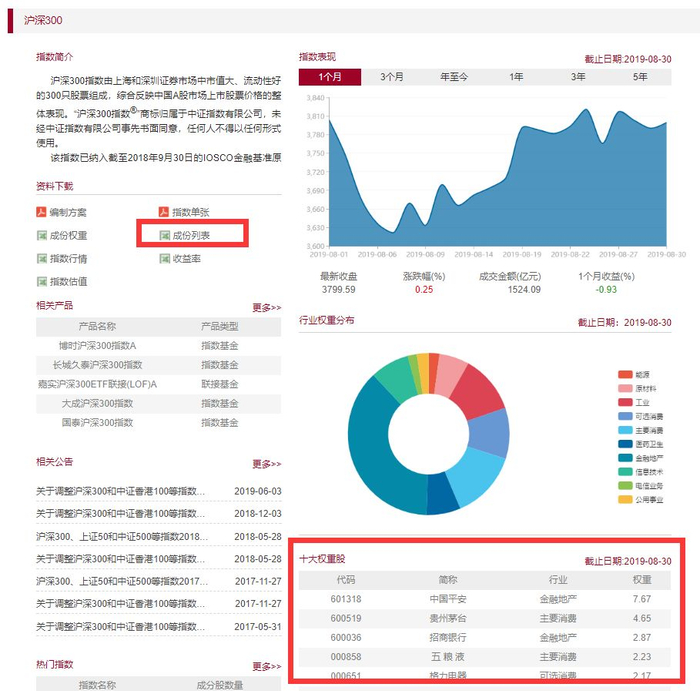This screenshot has width=700, height=691.
Task: Download the 成份列表 spreadsheet icon
Action: pyautogui.click(x=165, y=235)
